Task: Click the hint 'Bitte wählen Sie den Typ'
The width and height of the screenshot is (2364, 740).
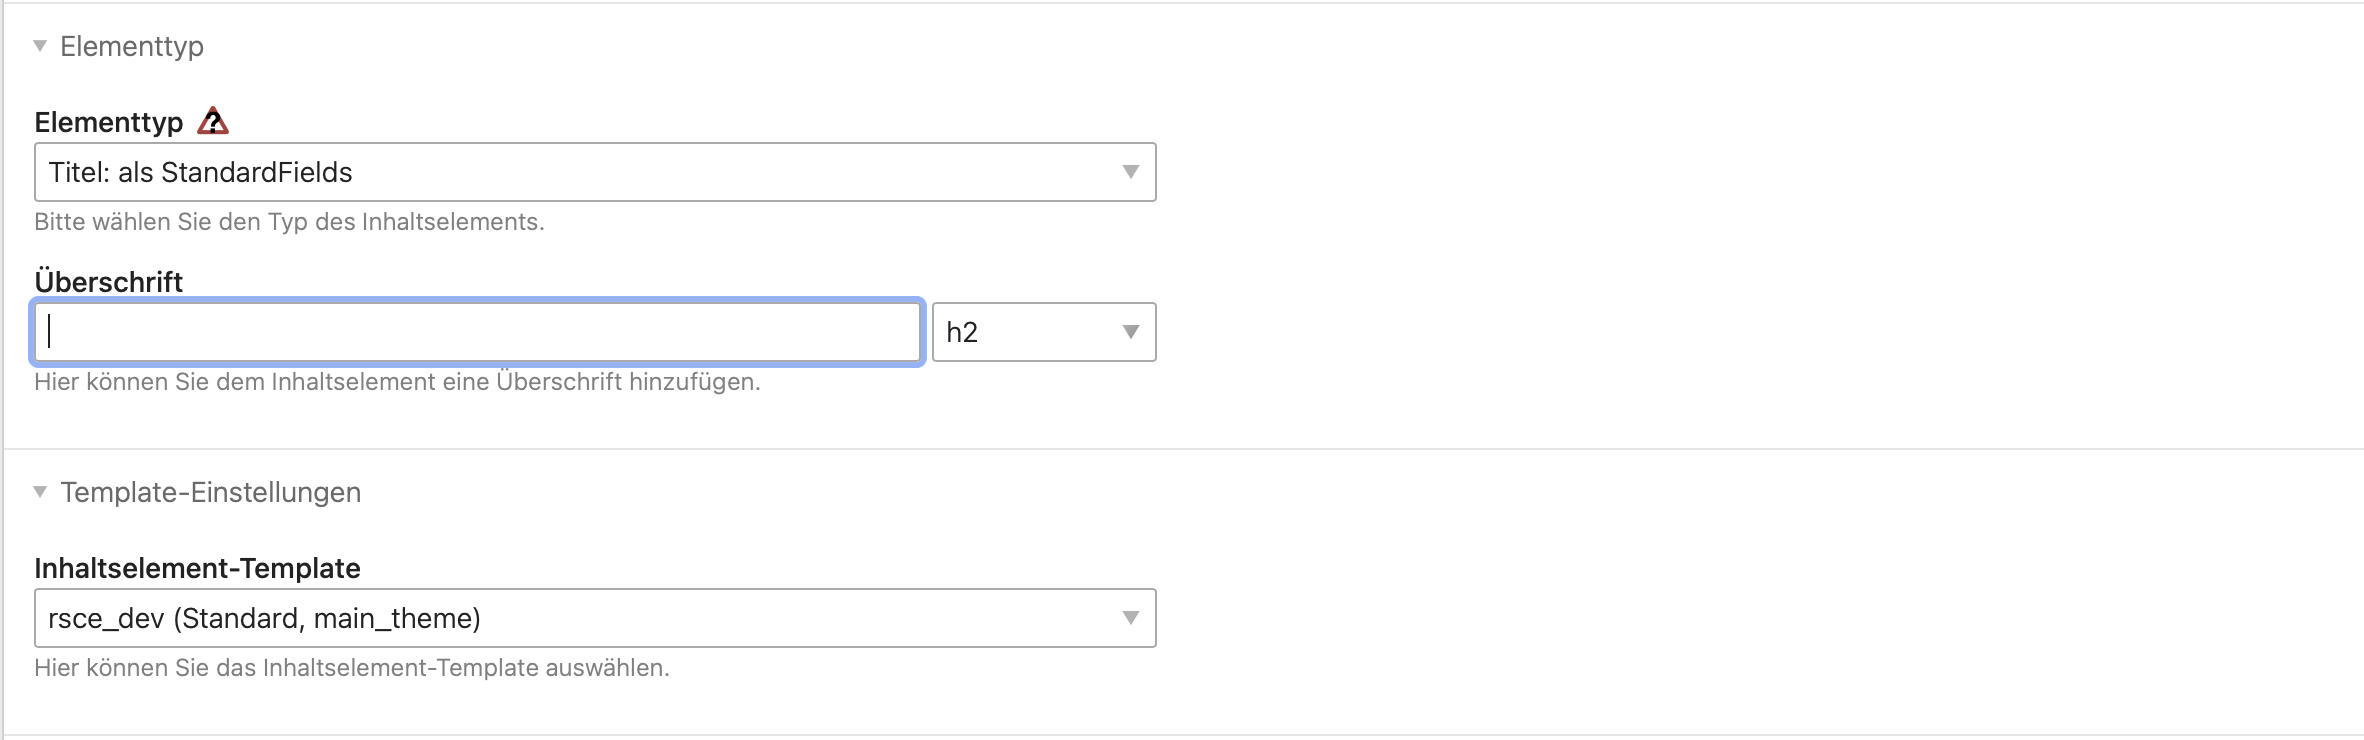Action: [289, 222]
